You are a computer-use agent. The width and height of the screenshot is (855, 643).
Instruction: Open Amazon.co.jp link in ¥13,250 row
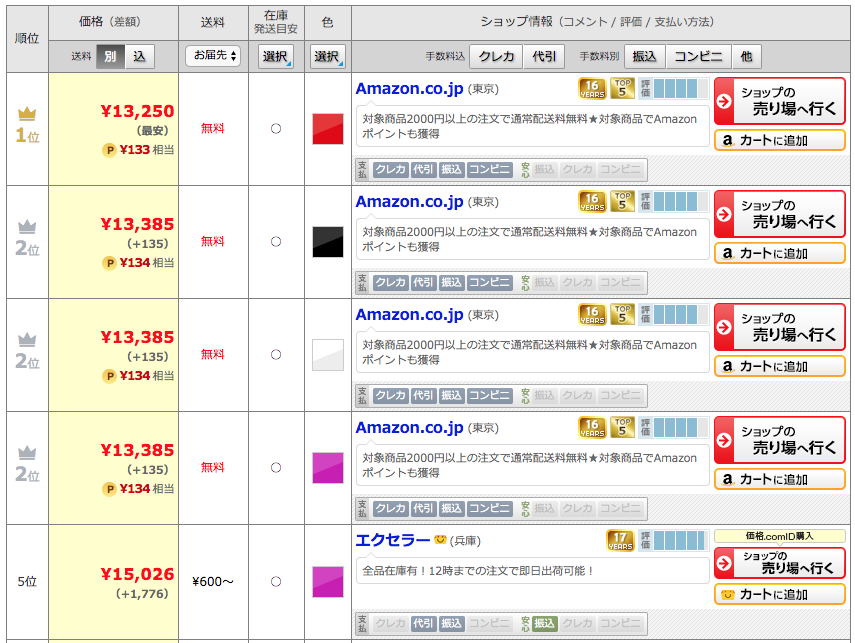coord(410,88)
